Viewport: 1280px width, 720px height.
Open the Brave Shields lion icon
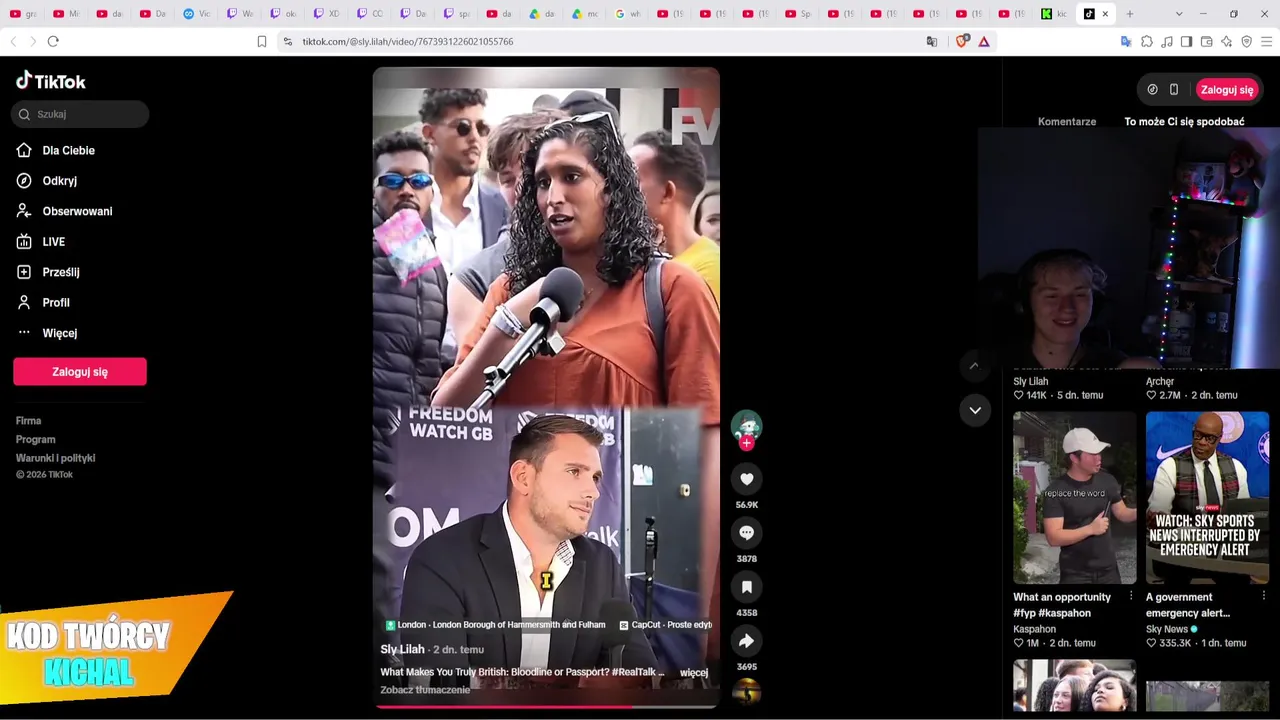click(962, 41)
